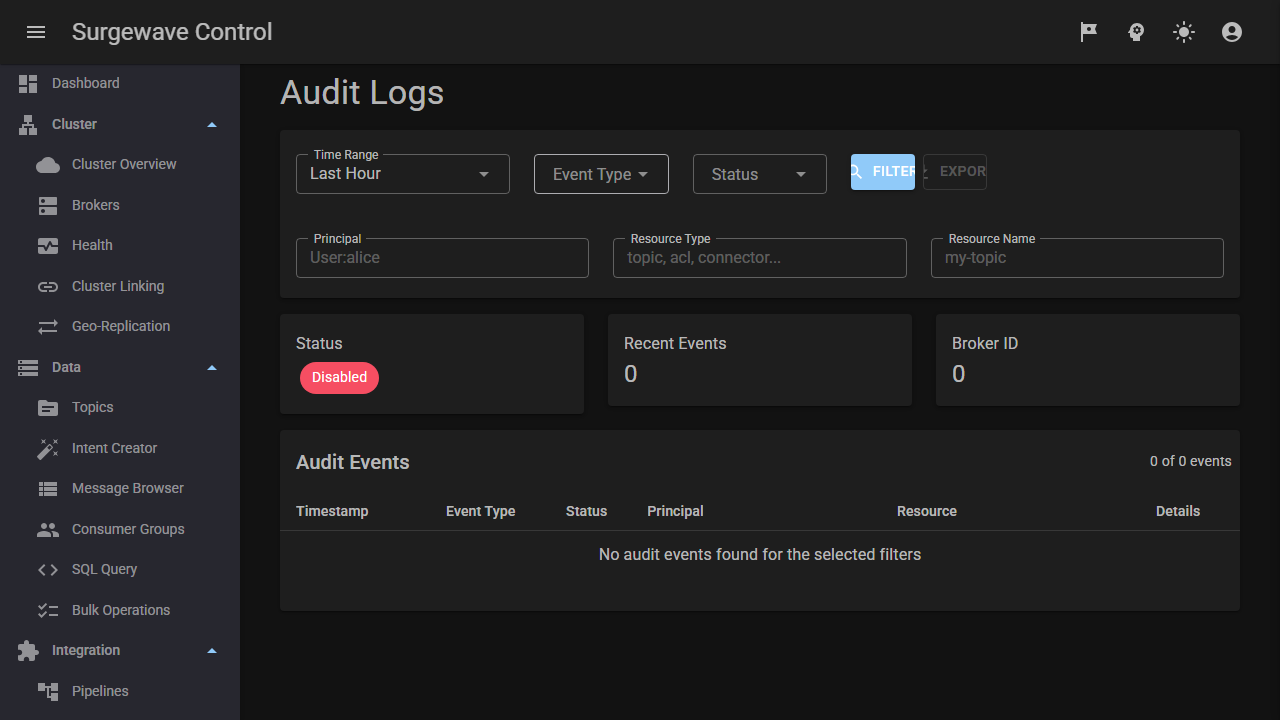1280x720 pixels.
Task: Open Geo-Replication page
Action: click(x=120, y=327)
